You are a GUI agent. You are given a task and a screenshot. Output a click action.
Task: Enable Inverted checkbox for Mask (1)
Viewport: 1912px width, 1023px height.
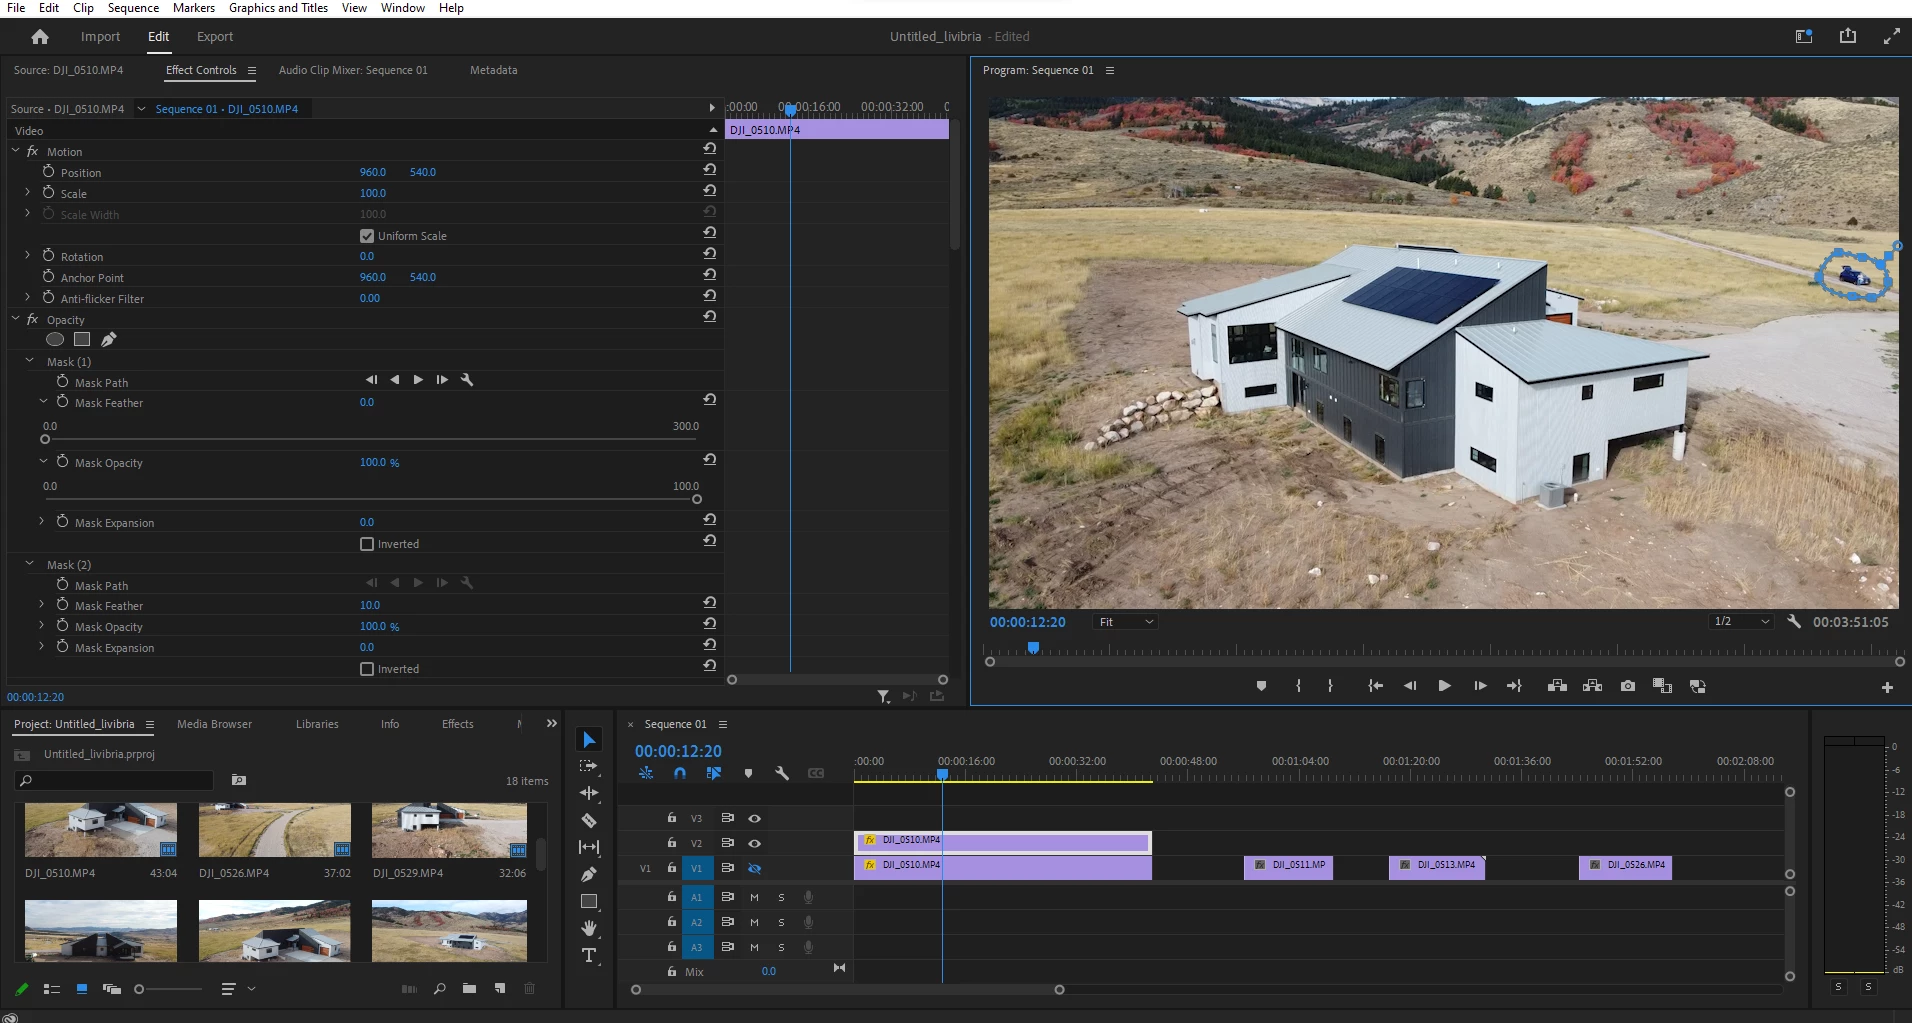[x=367, y=544]
